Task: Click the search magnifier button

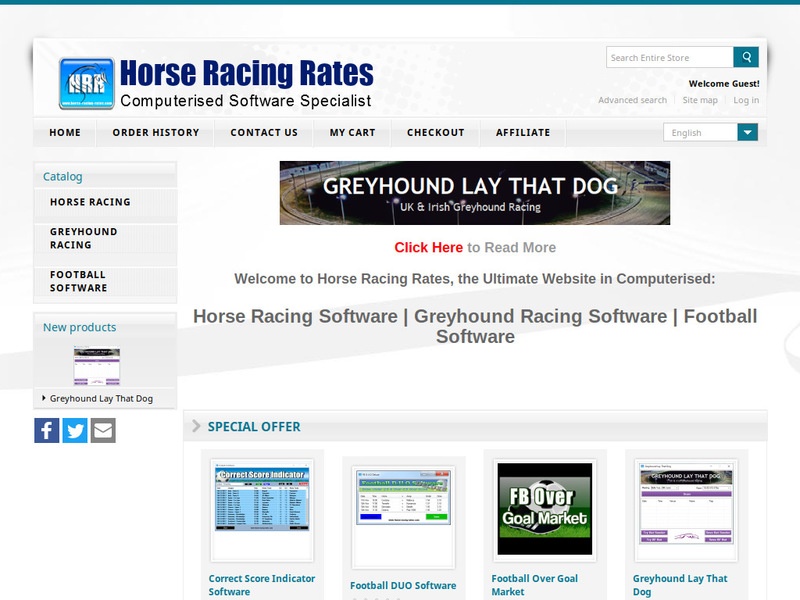Action: pos(746,57)
